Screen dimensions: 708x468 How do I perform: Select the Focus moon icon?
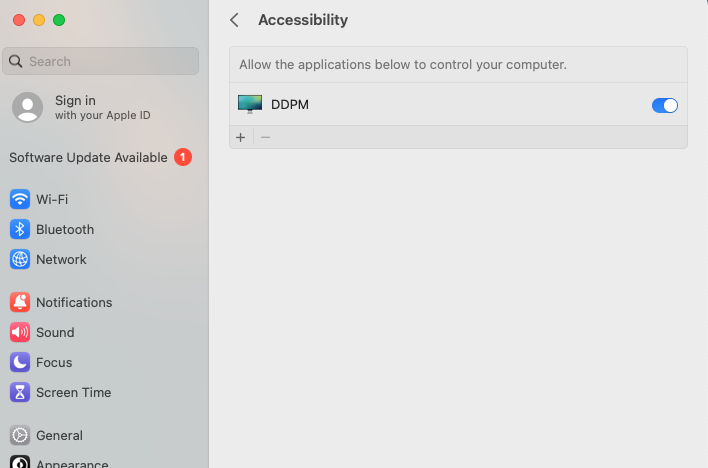pyautogui.click(x=20, y=362)
